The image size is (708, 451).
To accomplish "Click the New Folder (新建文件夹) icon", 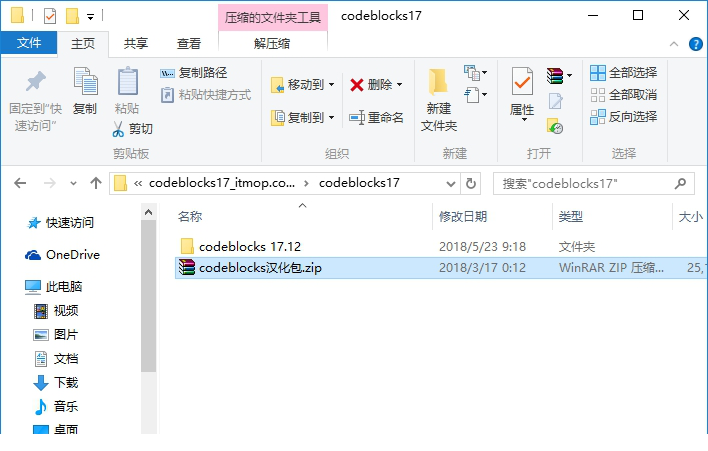I will point(438,82).
